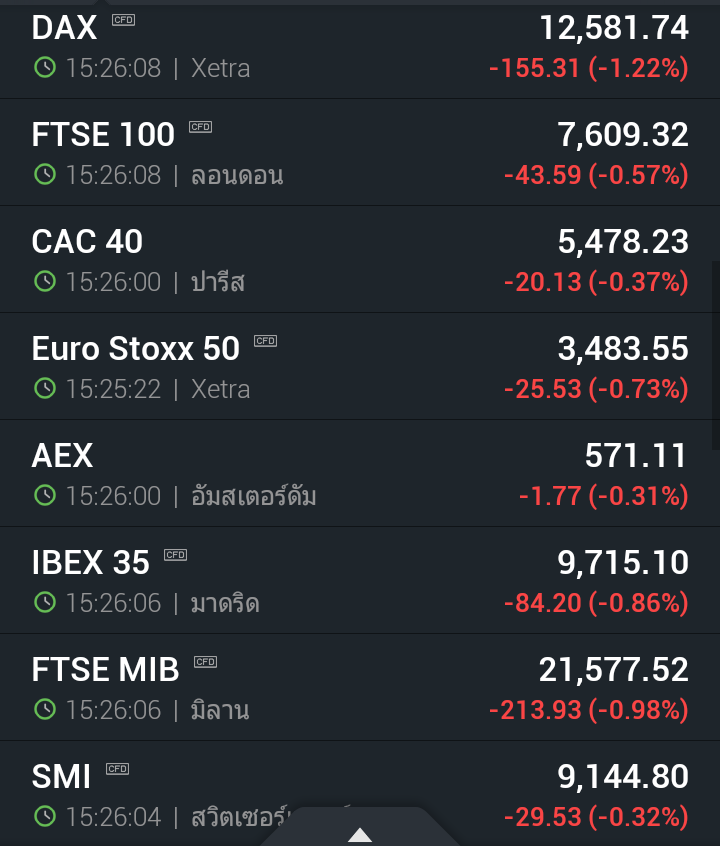Viewport: 720px width, 846px height.
Task: Click the CFD badge beside FTSE 100
Action: [x=200, y=127]
